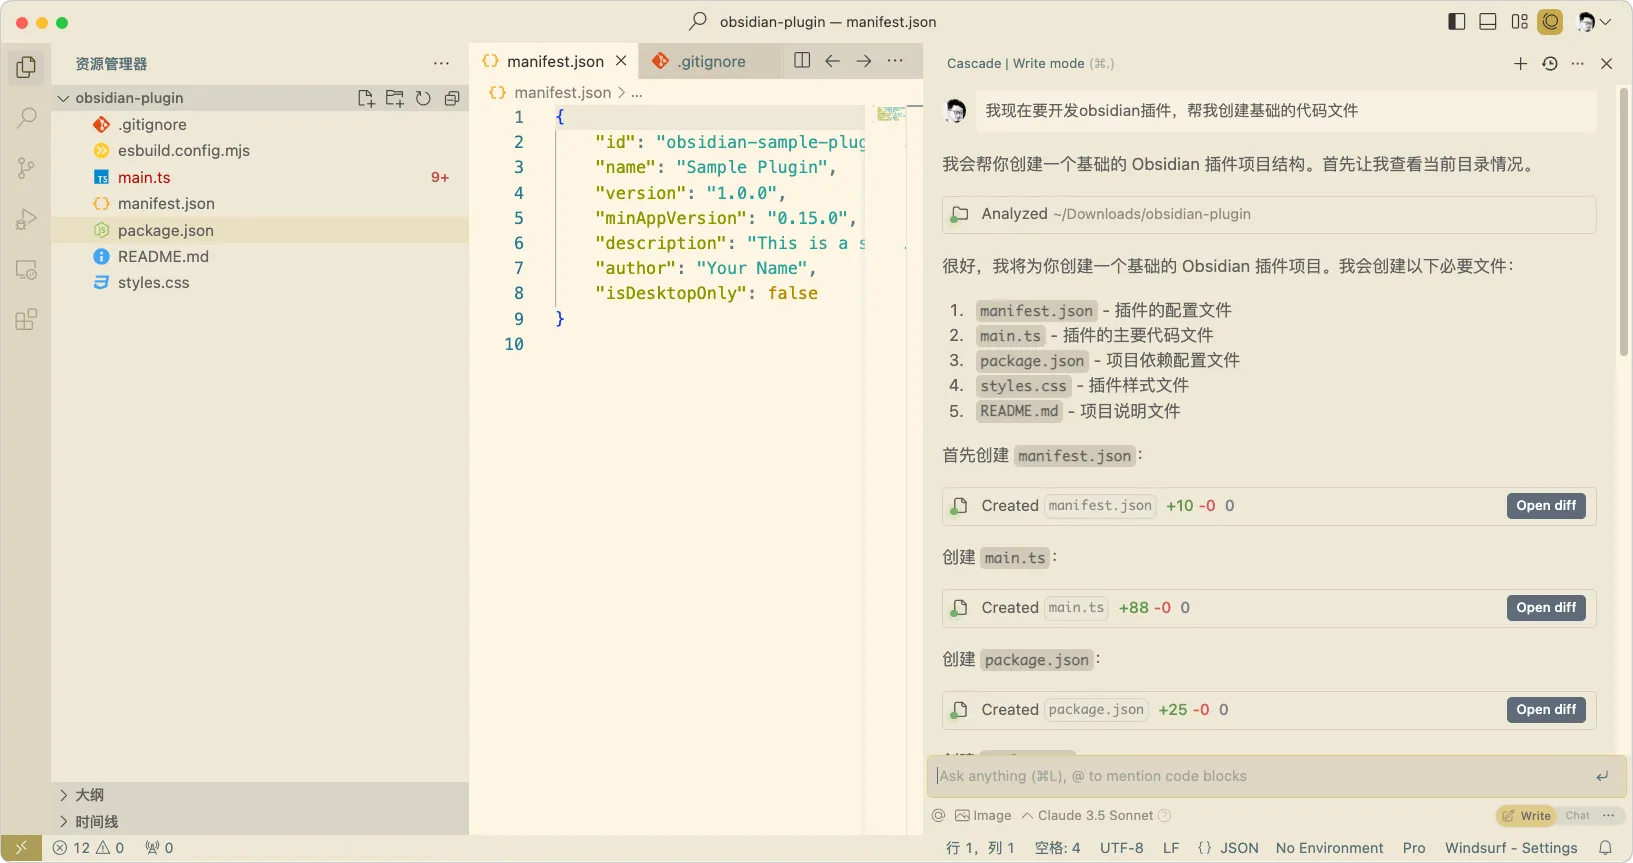Split the editor to the right
This screenshot has width=1633, height=863.
pyautogui.click(x=802, y=61)
